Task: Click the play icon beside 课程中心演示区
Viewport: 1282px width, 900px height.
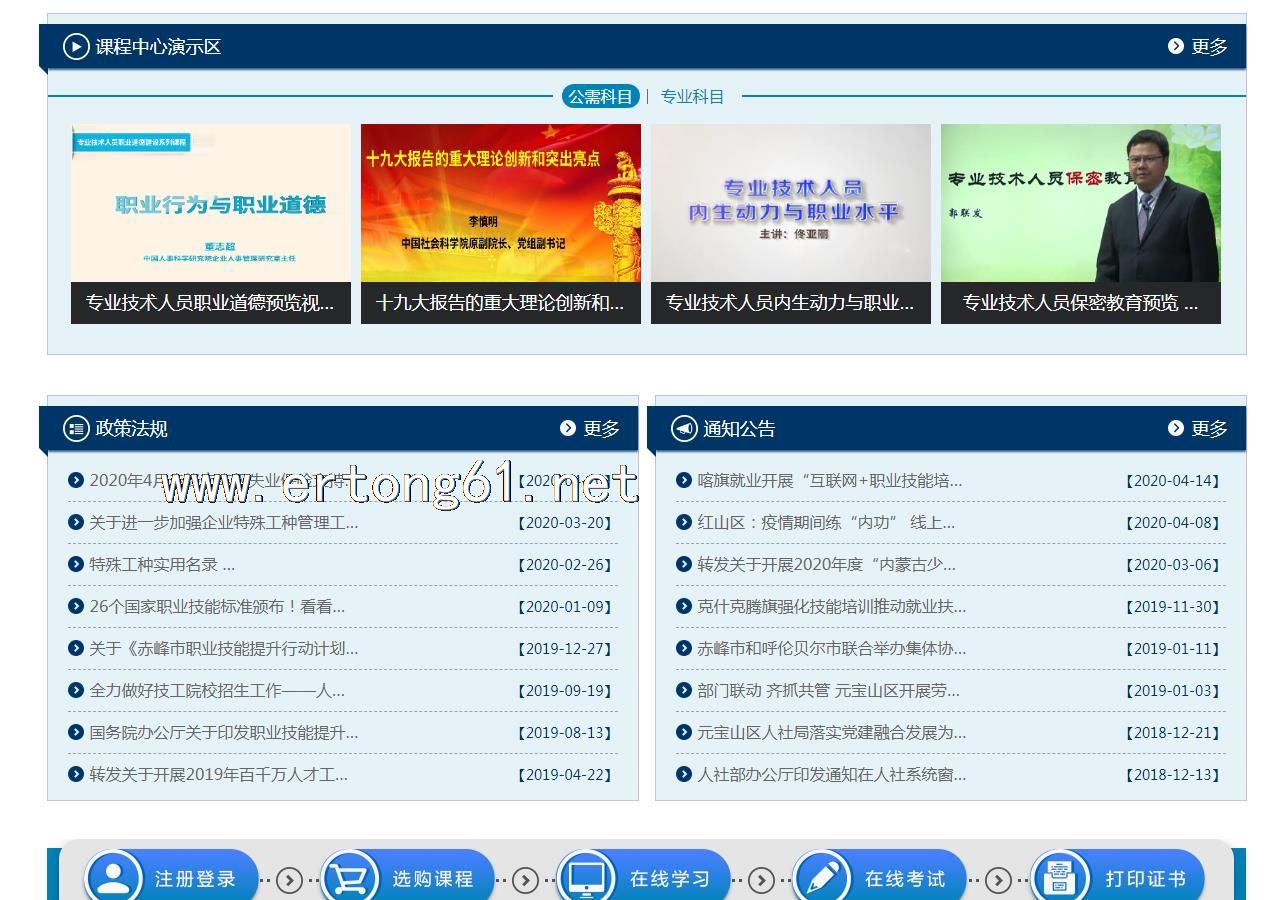Action: click(x=76, y=47)
